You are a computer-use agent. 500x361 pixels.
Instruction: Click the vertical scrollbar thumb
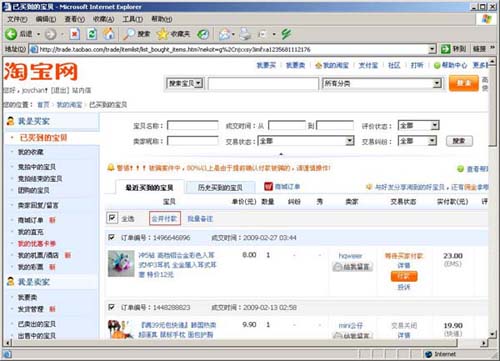click(x=493, y=106)
